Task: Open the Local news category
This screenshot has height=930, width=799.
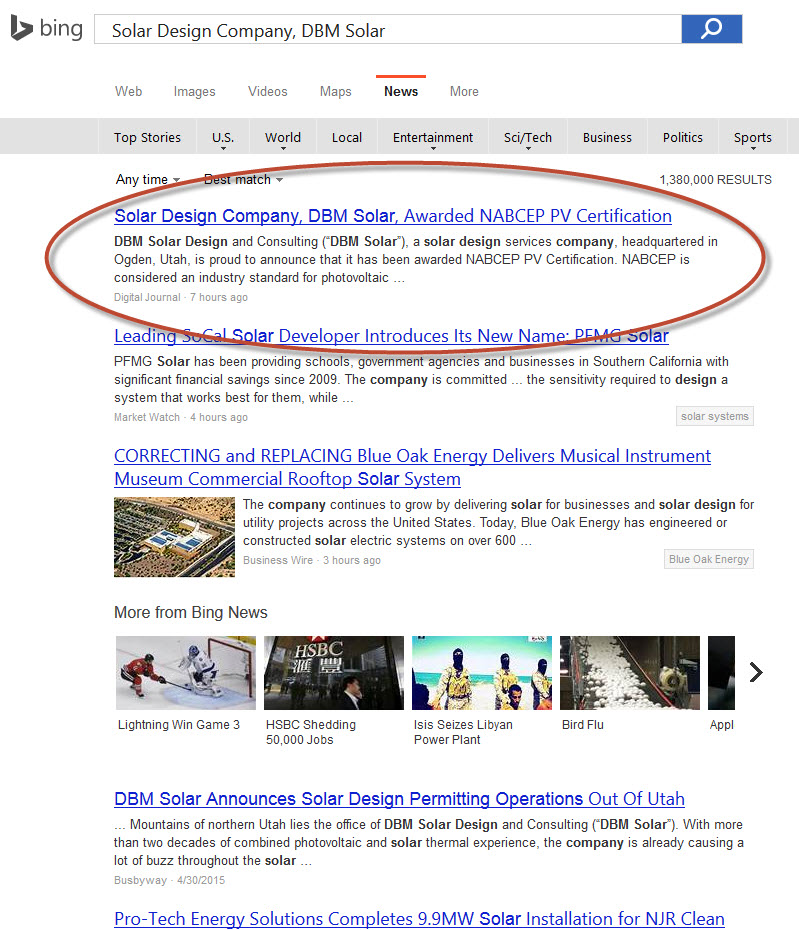Action: (347, 137)
